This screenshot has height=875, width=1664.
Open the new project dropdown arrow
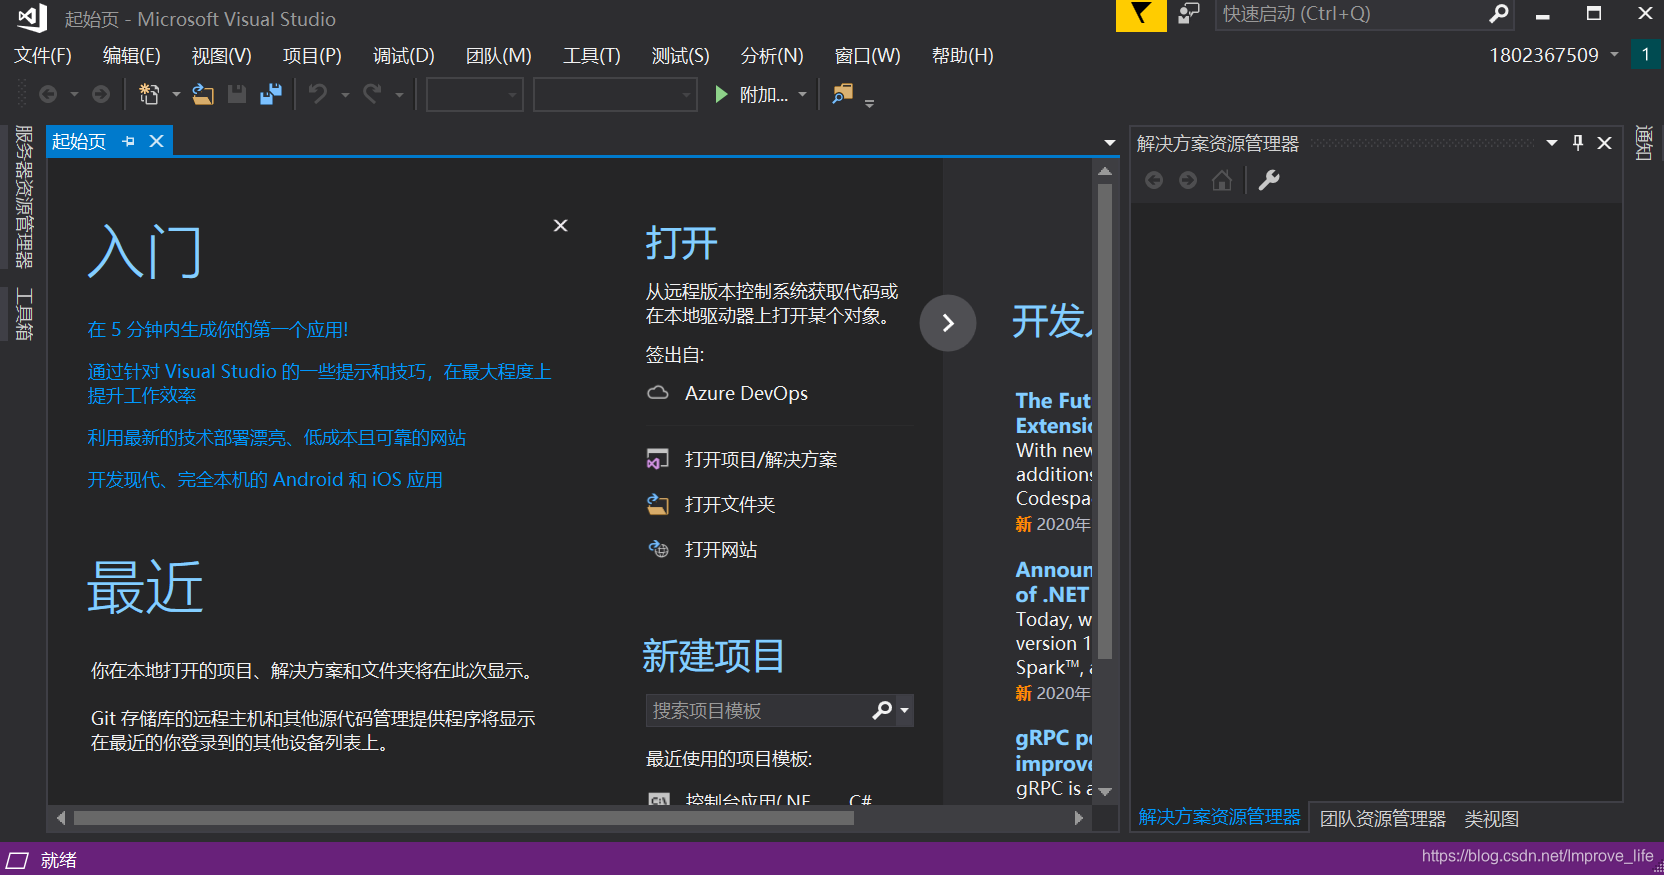tap(176, 94)
